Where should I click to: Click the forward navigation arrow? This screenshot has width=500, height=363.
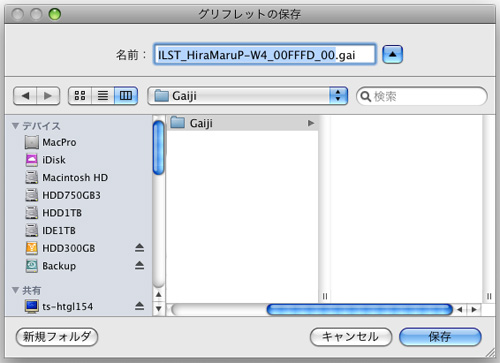pos(48,96)
